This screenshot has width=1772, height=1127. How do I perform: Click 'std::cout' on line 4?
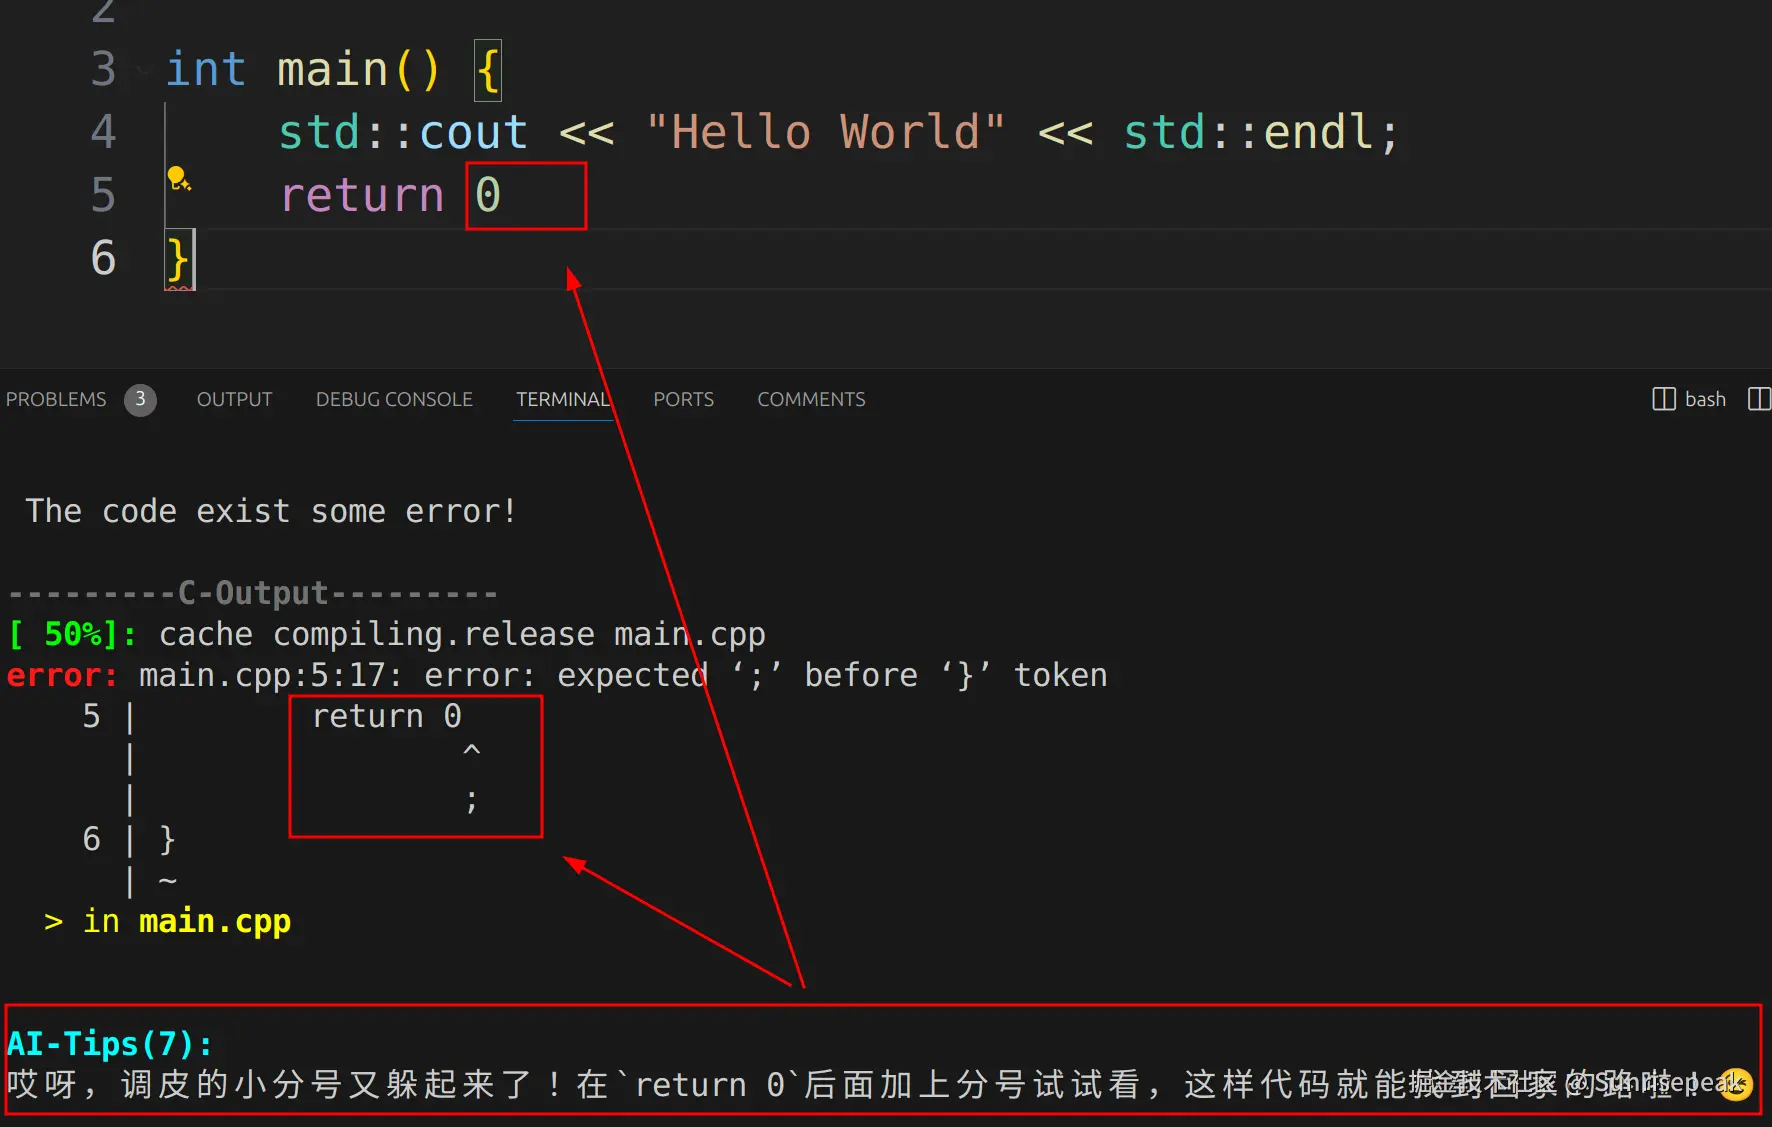point(403,132)
